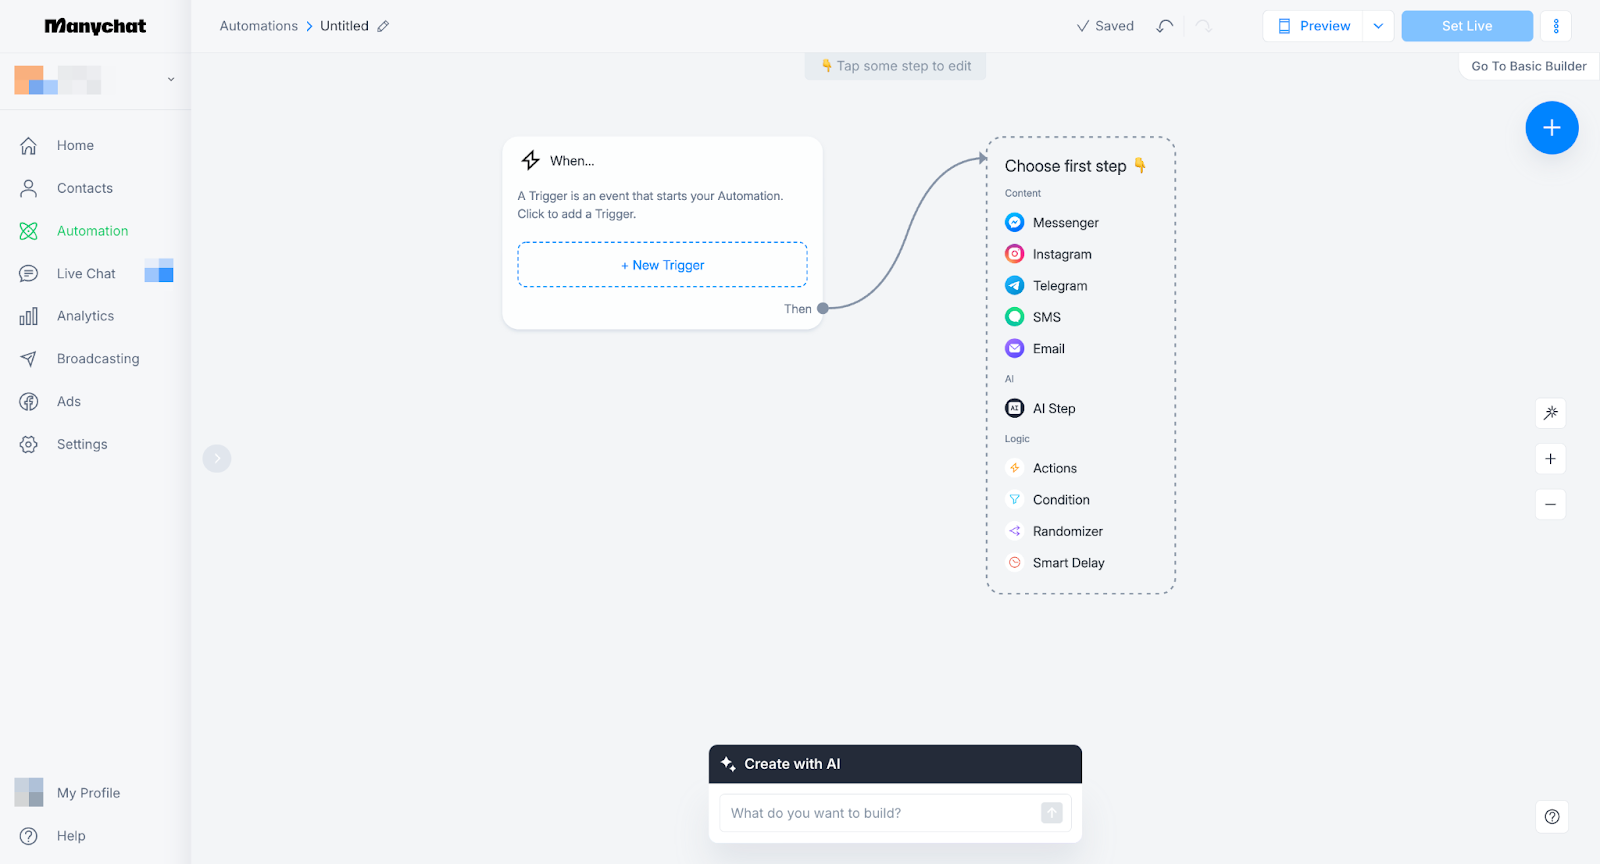
Task: Zoom out the canvas with minus
Action: tap(1550, 504)
